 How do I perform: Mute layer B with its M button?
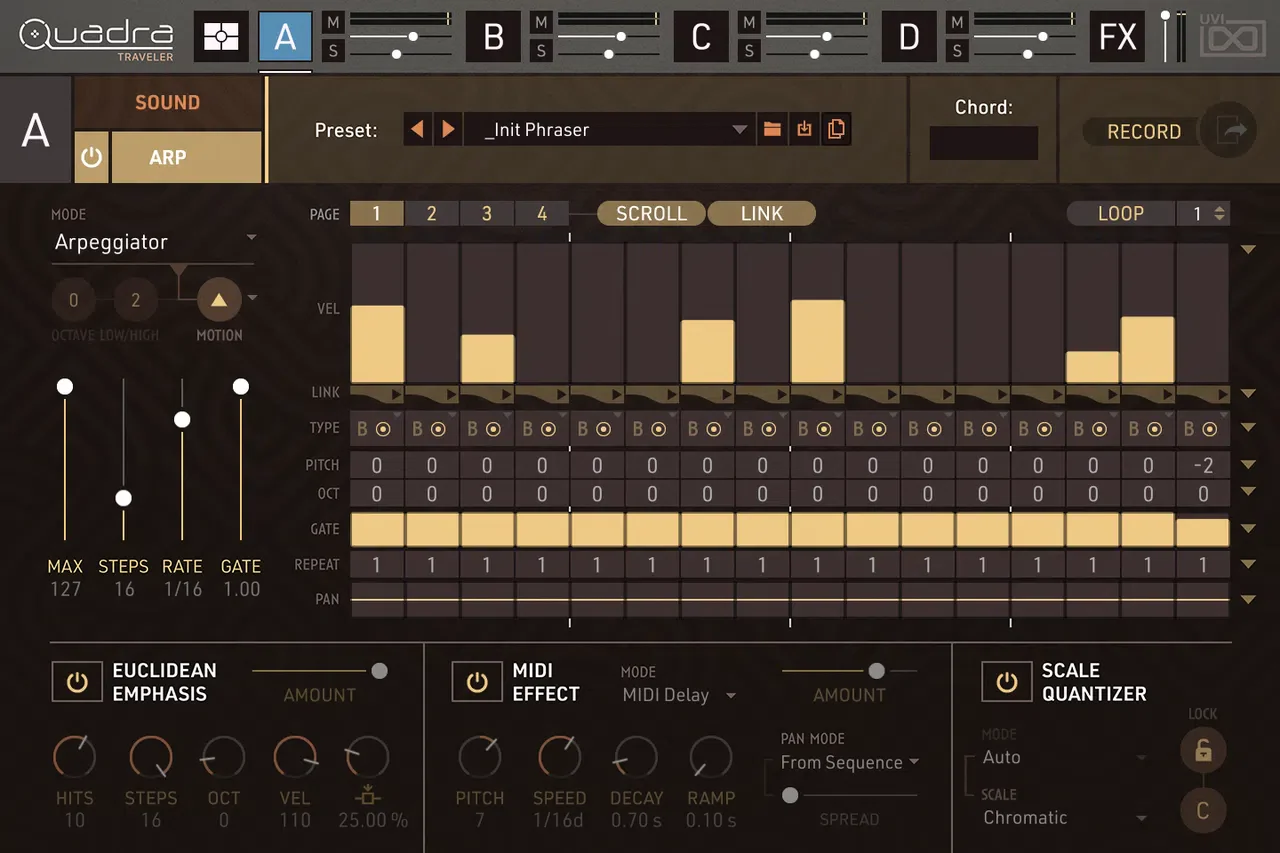click(x=541, y=22)
